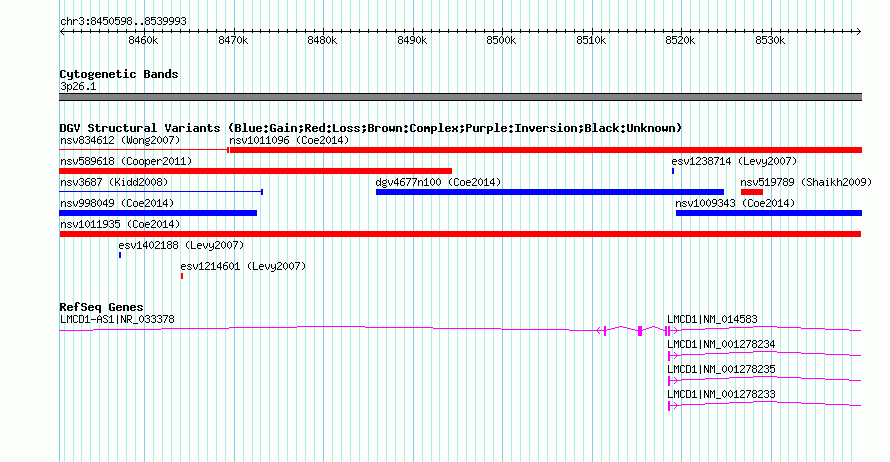Click the esv1214601 (Levy2007) label

(x=243, y=266)
